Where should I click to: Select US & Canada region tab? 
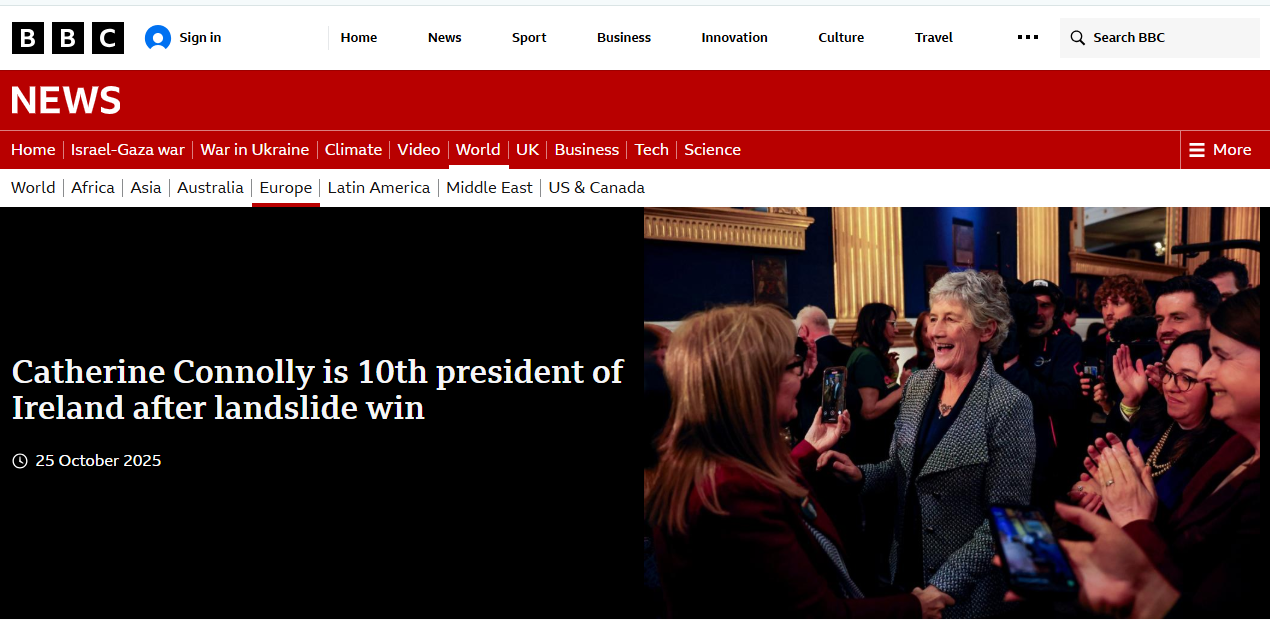tap(596, 188)
